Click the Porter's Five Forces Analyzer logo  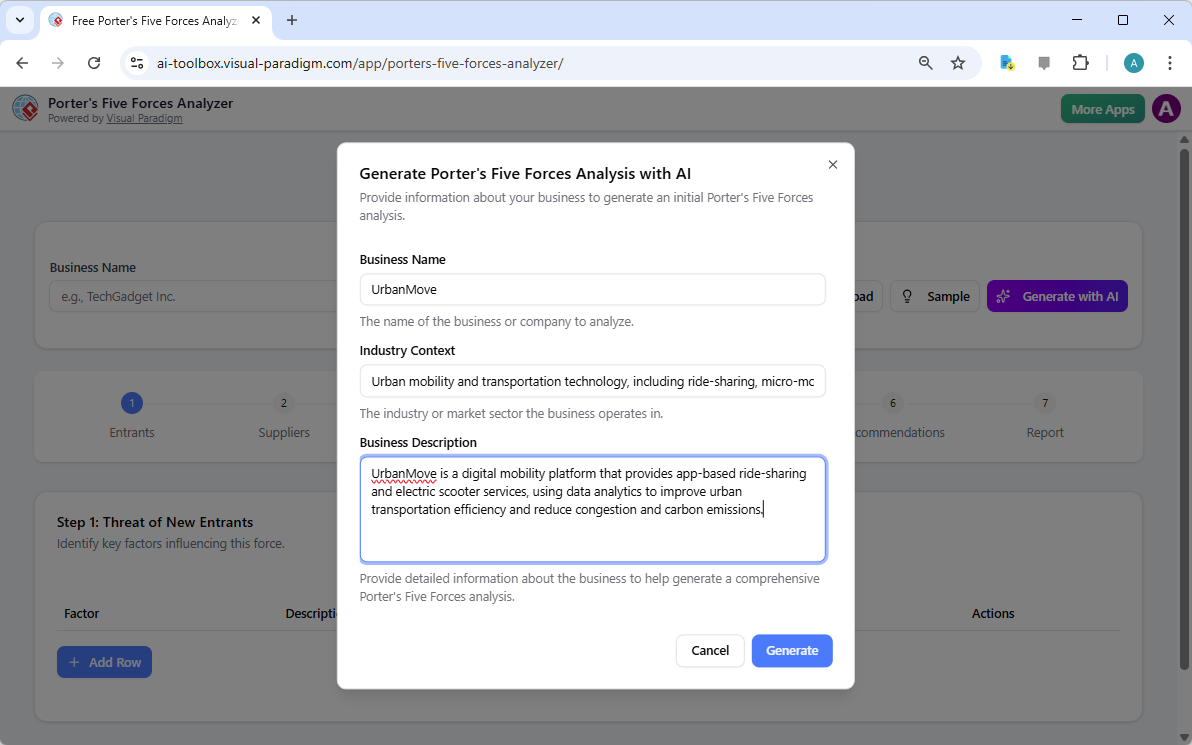[x=25, y=108]
